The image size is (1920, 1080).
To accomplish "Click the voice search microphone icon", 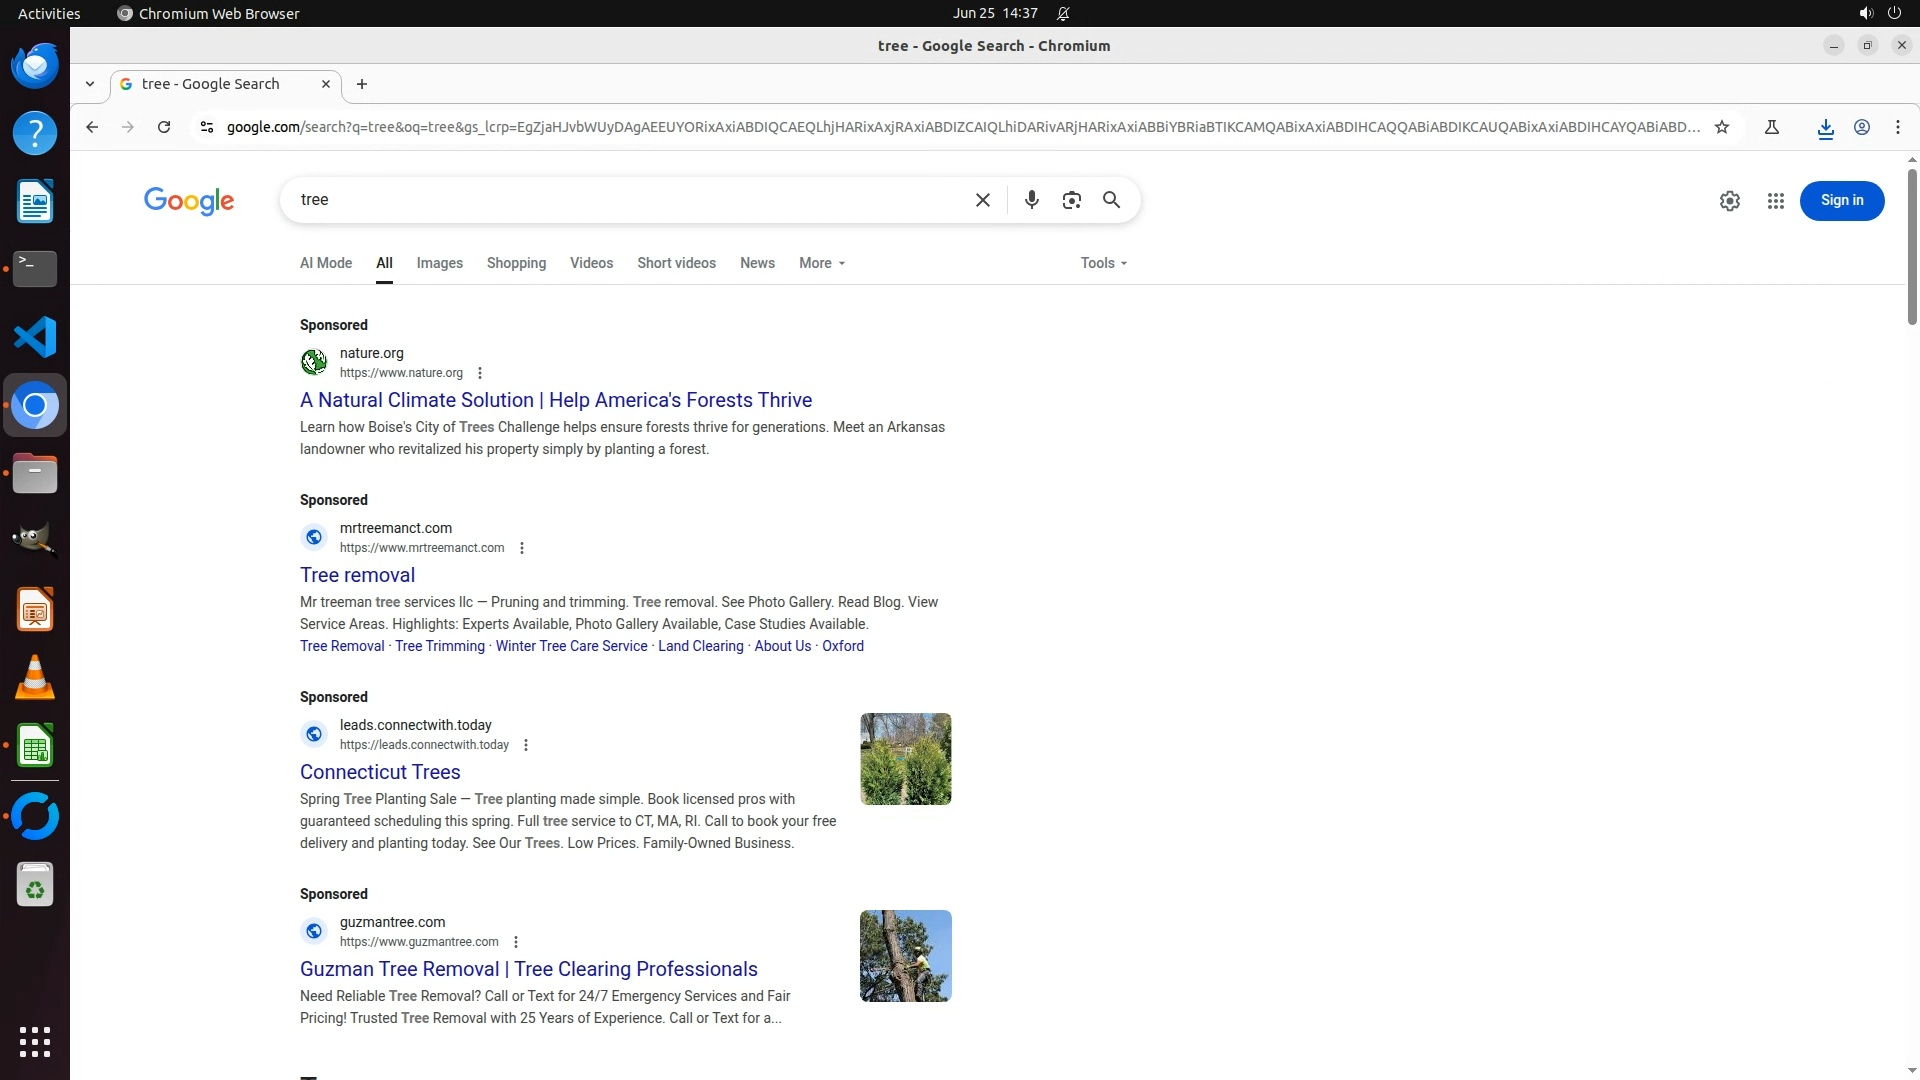I will (x=1031, y=200).
